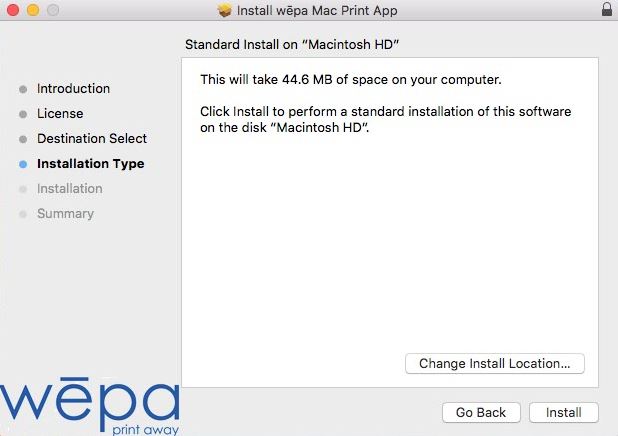Select the License step in sidebar
This screenshot has height=436, width=618.
tap(60, 114)
